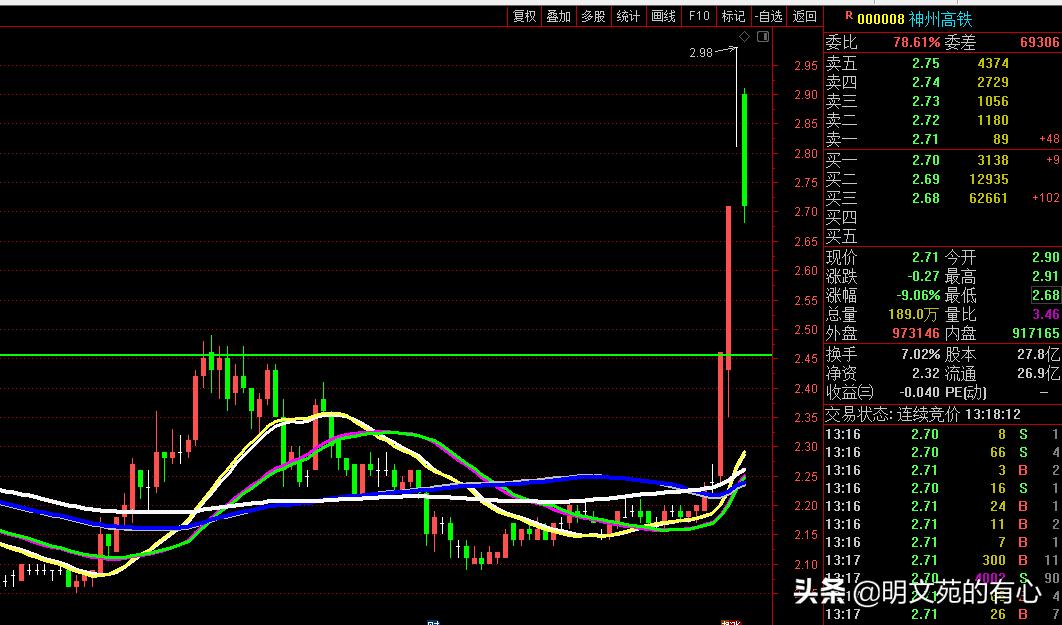Click the 买五 bid row label
This screenshot has height=625, width=1062.
841,236
